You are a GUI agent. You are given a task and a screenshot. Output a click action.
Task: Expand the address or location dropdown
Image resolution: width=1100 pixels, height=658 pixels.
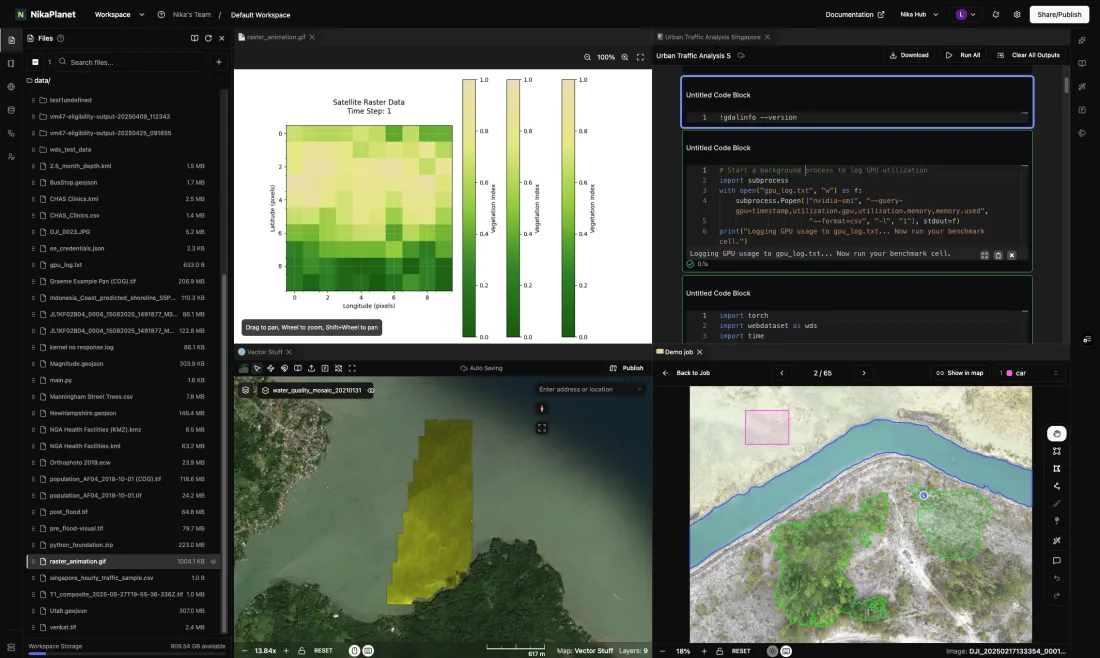point(639,389)
